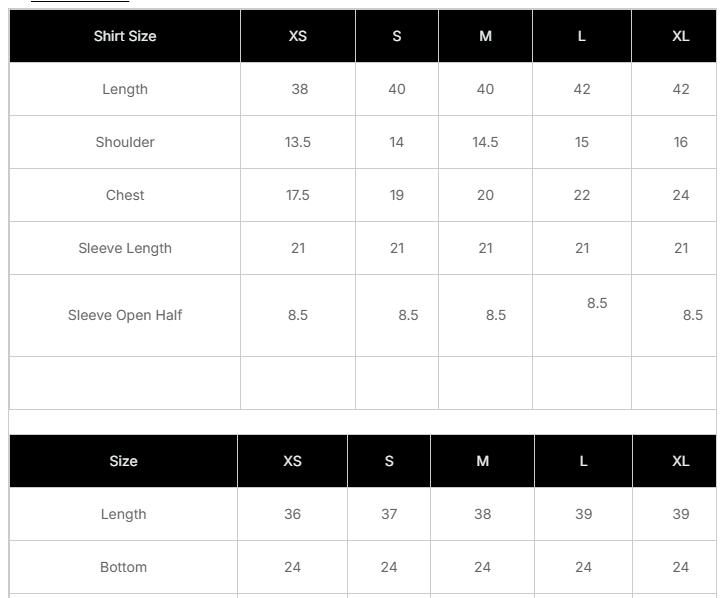Click the "Size" header in the lower table

124,461
